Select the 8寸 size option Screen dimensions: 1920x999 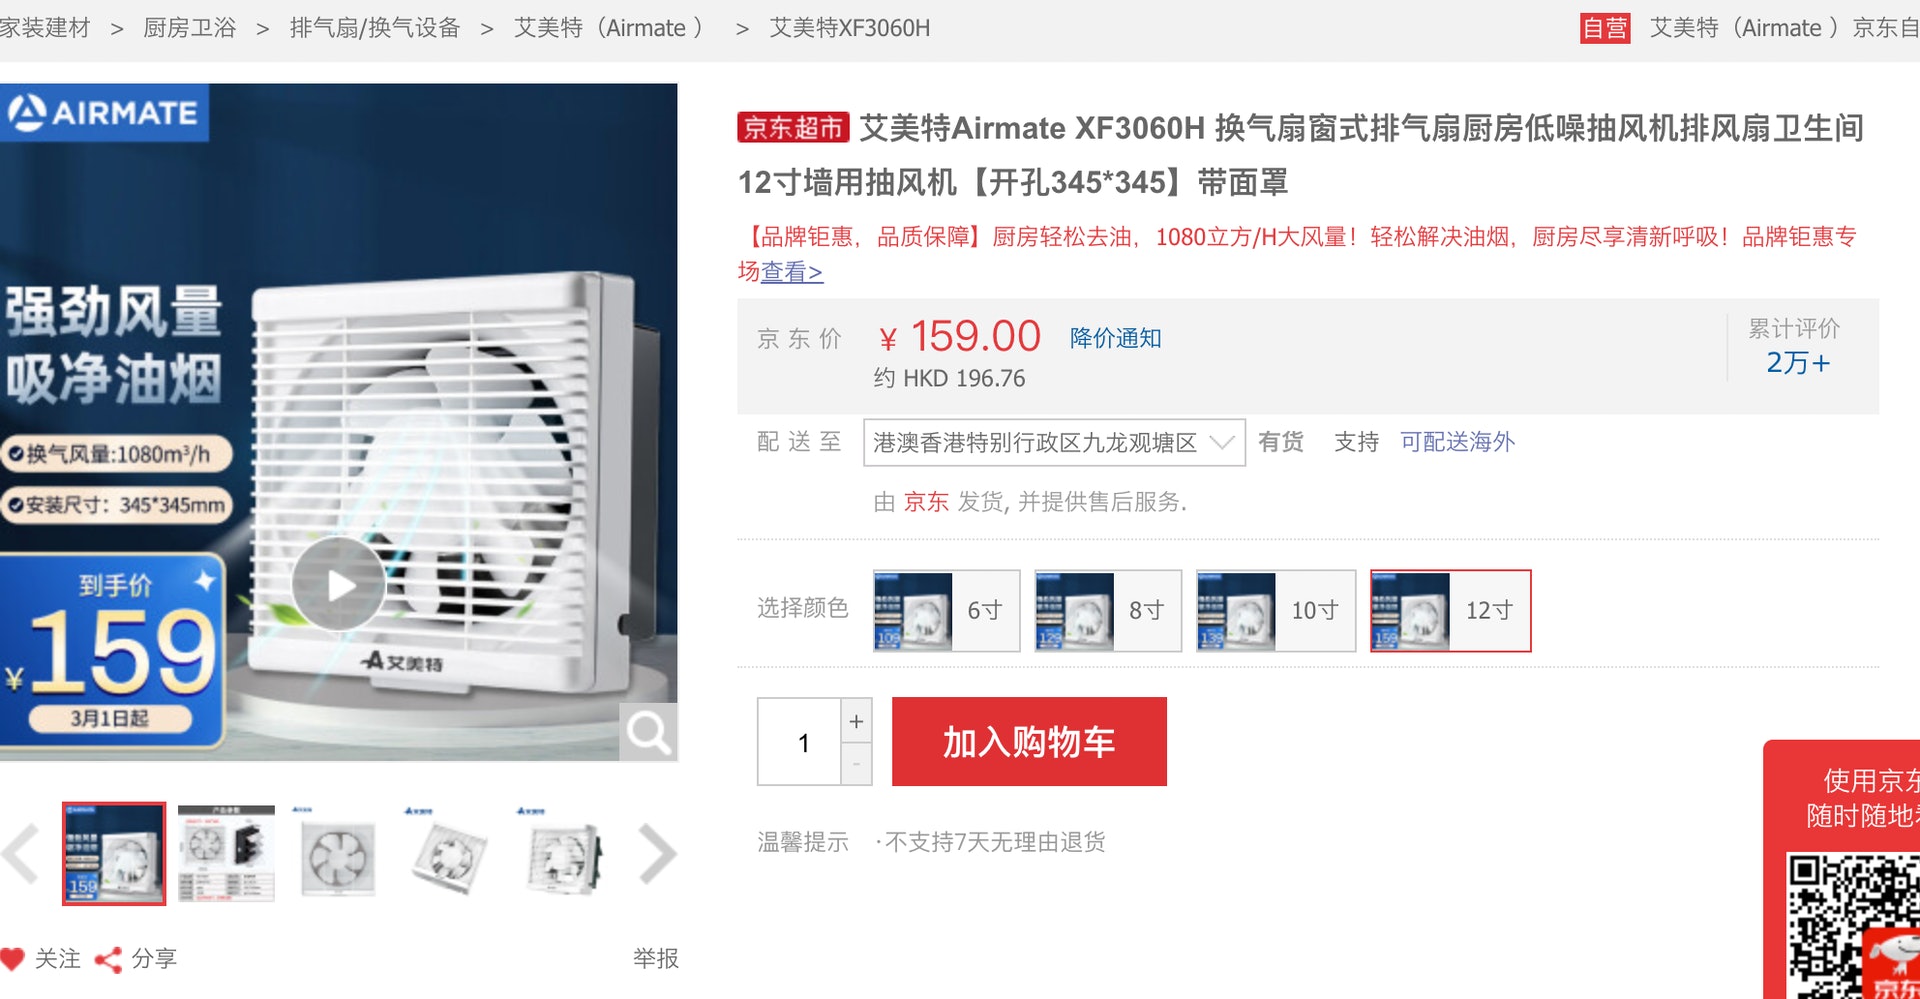click(1108, 611)
